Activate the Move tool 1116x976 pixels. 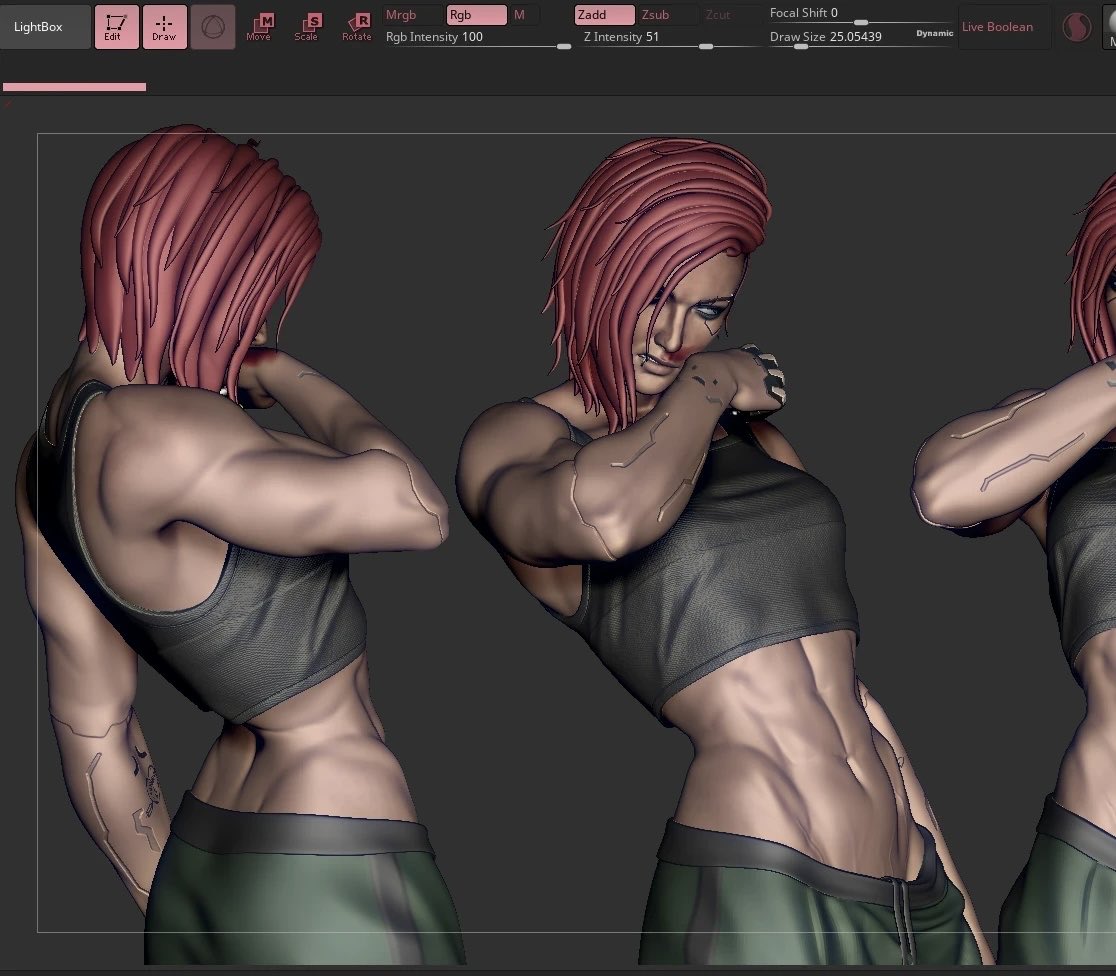pyautogui.click(x=259, y=27)
